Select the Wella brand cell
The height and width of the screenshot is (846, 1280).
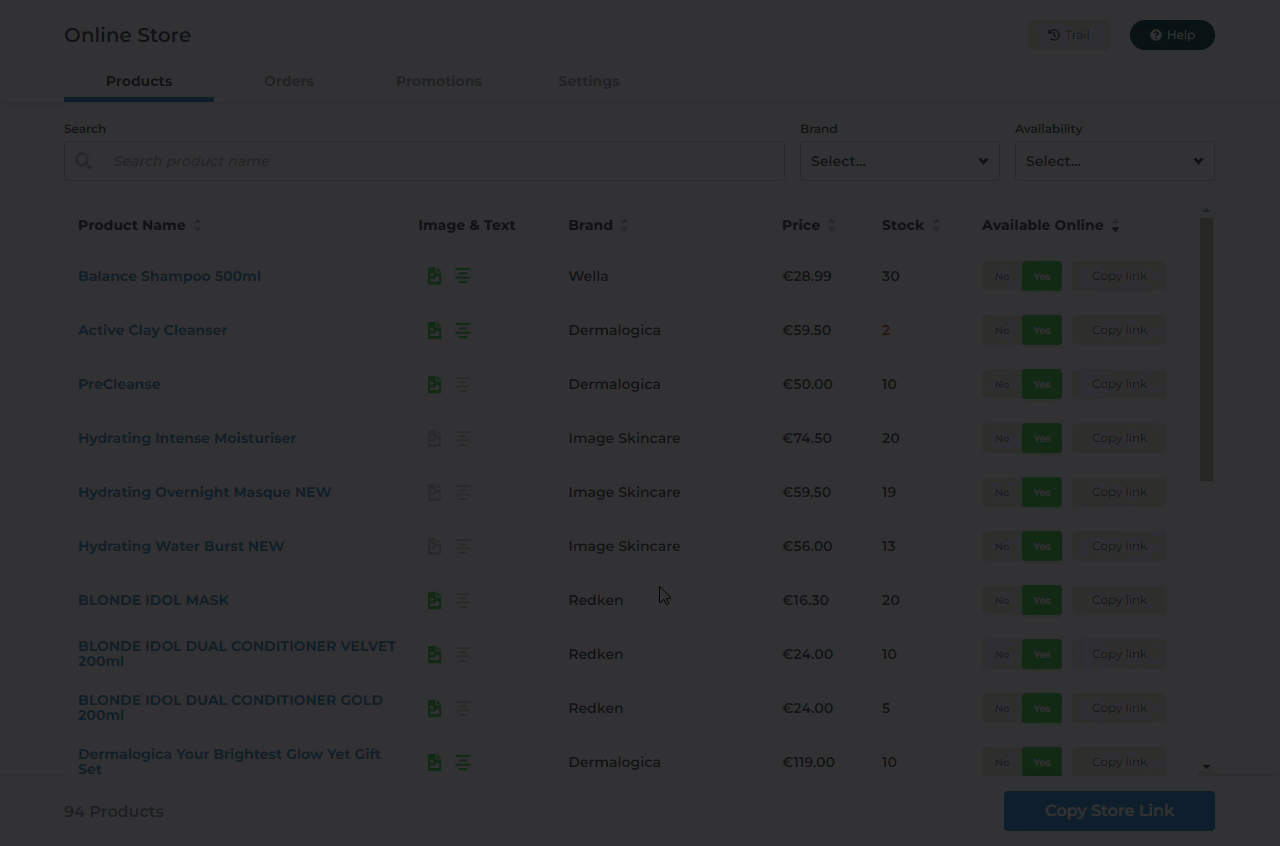[588, 276]
